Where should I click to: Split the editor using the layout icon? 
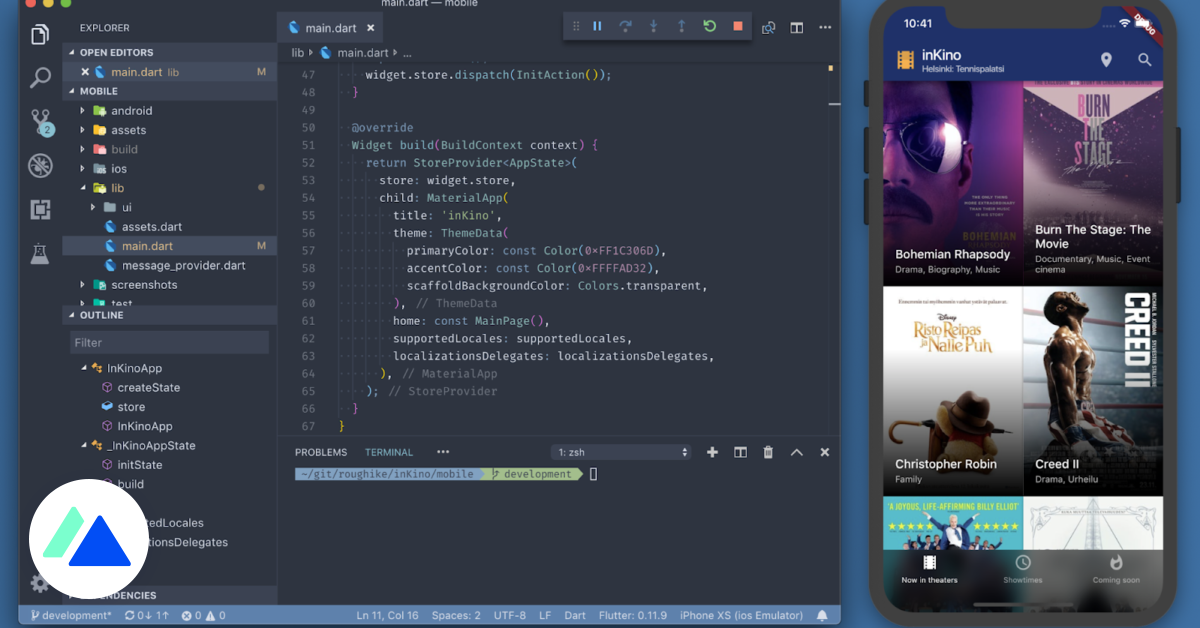pos(797,28)
